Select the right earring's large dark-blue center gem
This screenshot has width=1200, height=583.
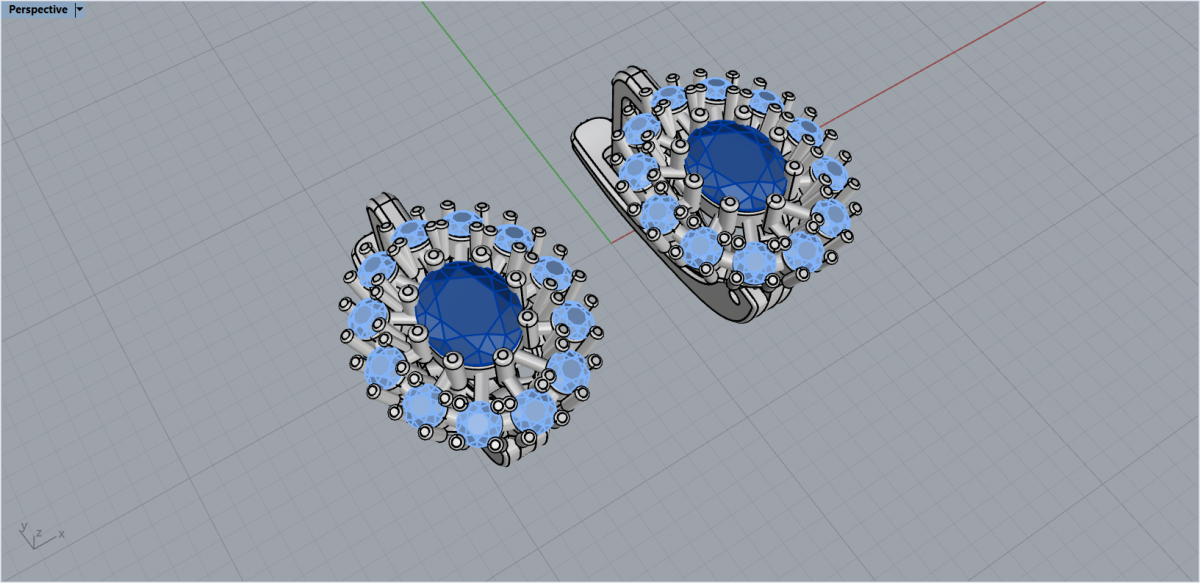coord(736,165)
